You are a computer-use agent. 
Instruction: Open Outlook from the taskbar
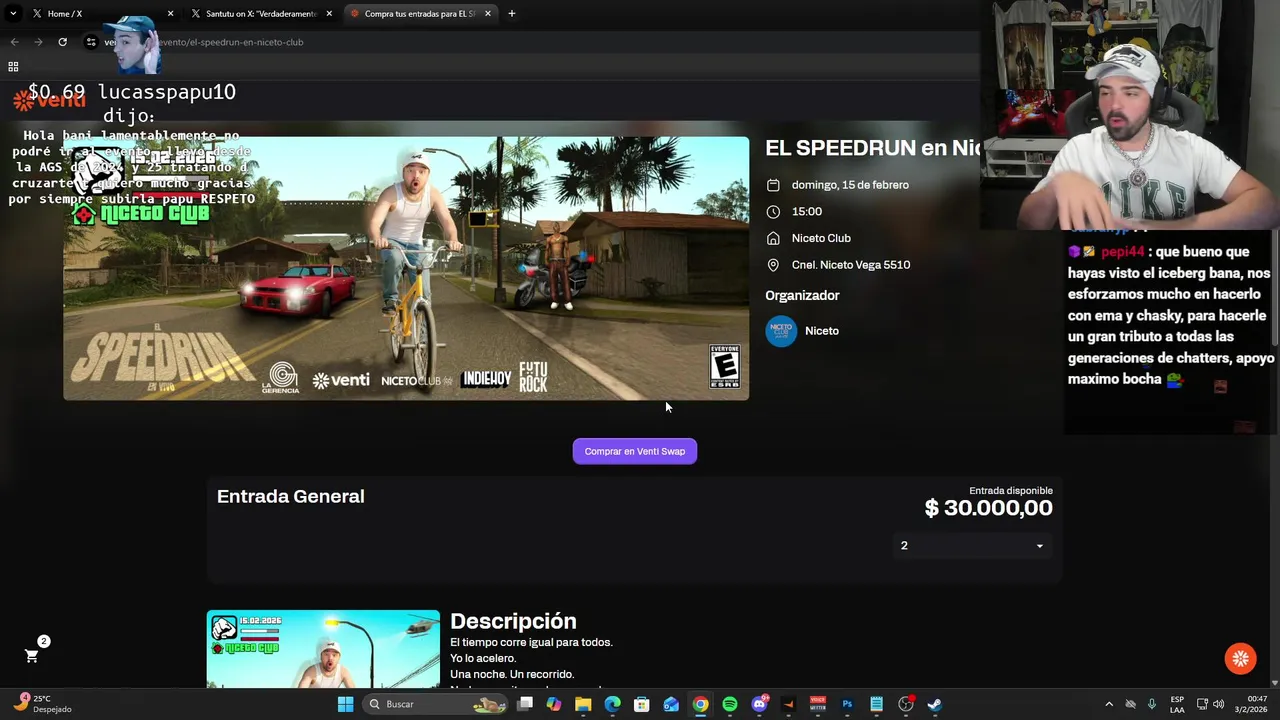[671, 704]
